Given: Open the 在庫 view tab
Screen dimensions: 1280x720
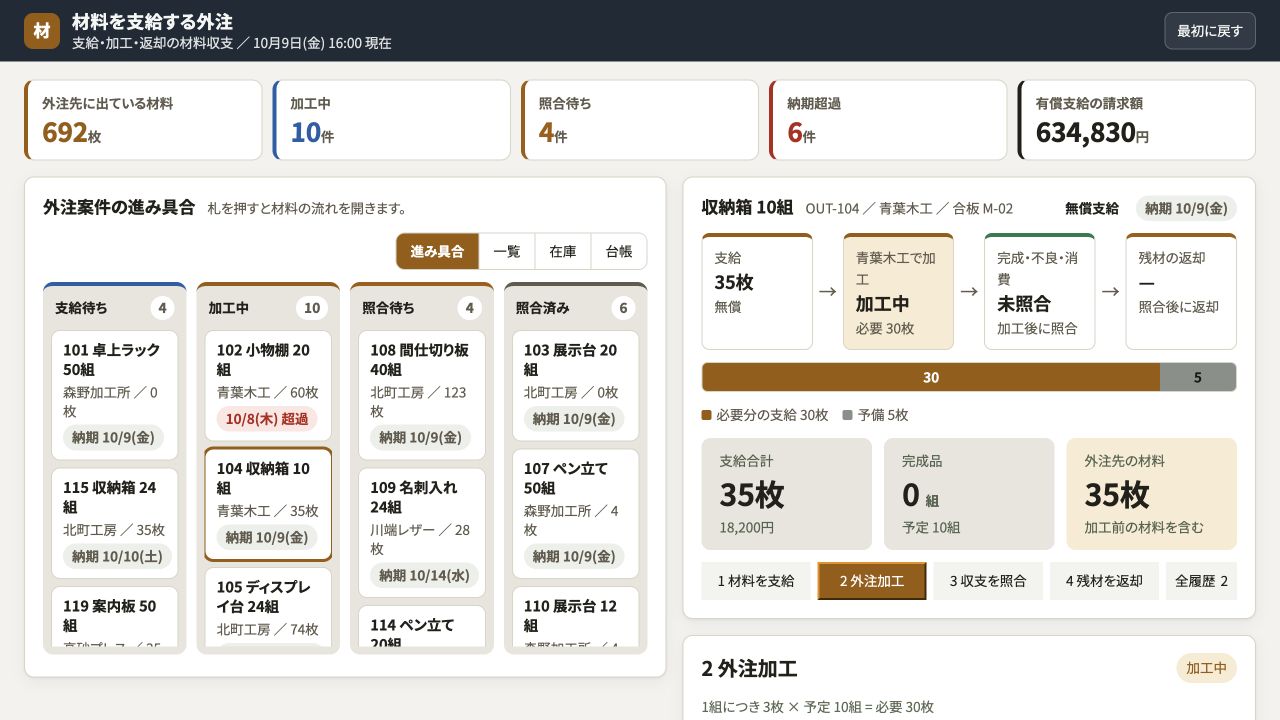Looking at the screenshot, I should [563, 251].
